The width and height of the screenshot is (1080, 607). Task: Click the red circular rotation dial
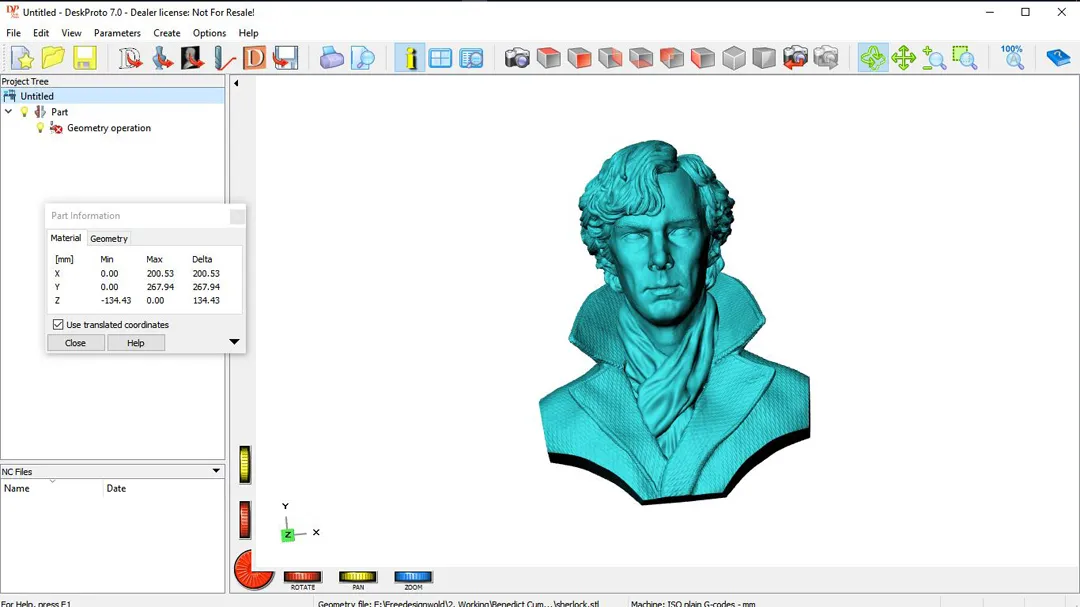(252, 570)
